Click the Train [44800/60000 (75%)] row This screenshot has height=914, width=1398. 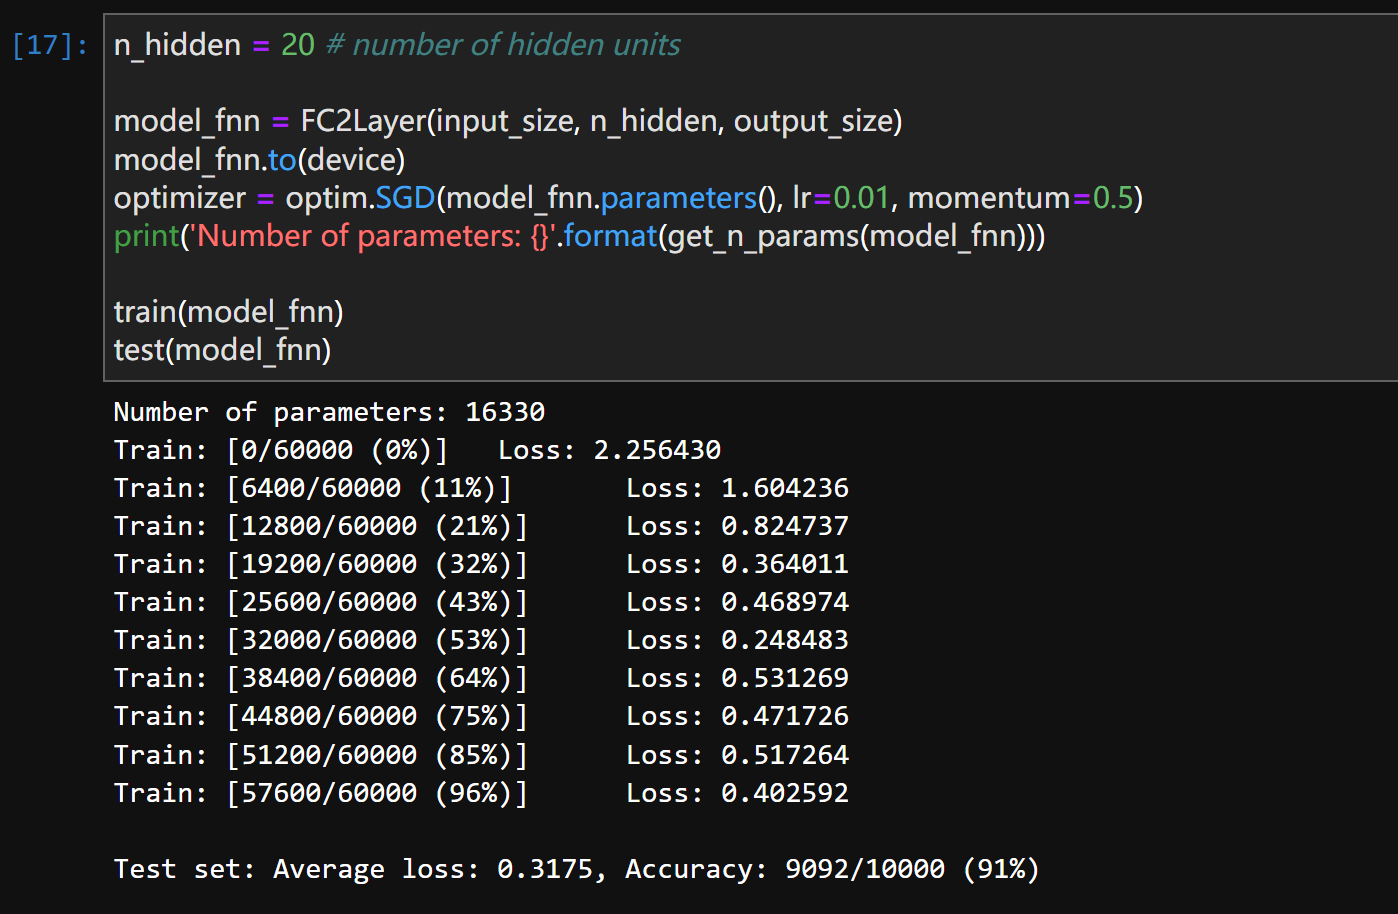[x=481, y=716]
